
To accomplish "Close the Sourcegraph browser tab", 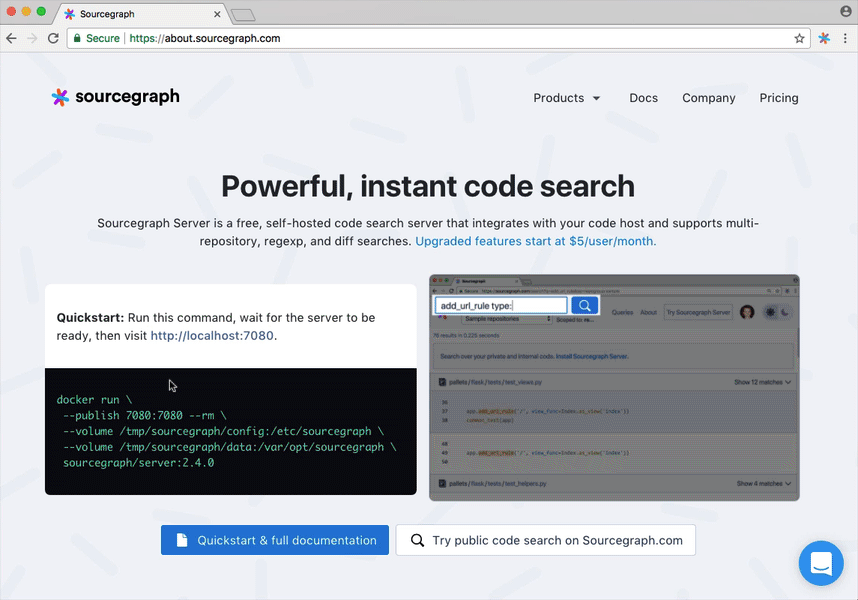I will 217,14.
